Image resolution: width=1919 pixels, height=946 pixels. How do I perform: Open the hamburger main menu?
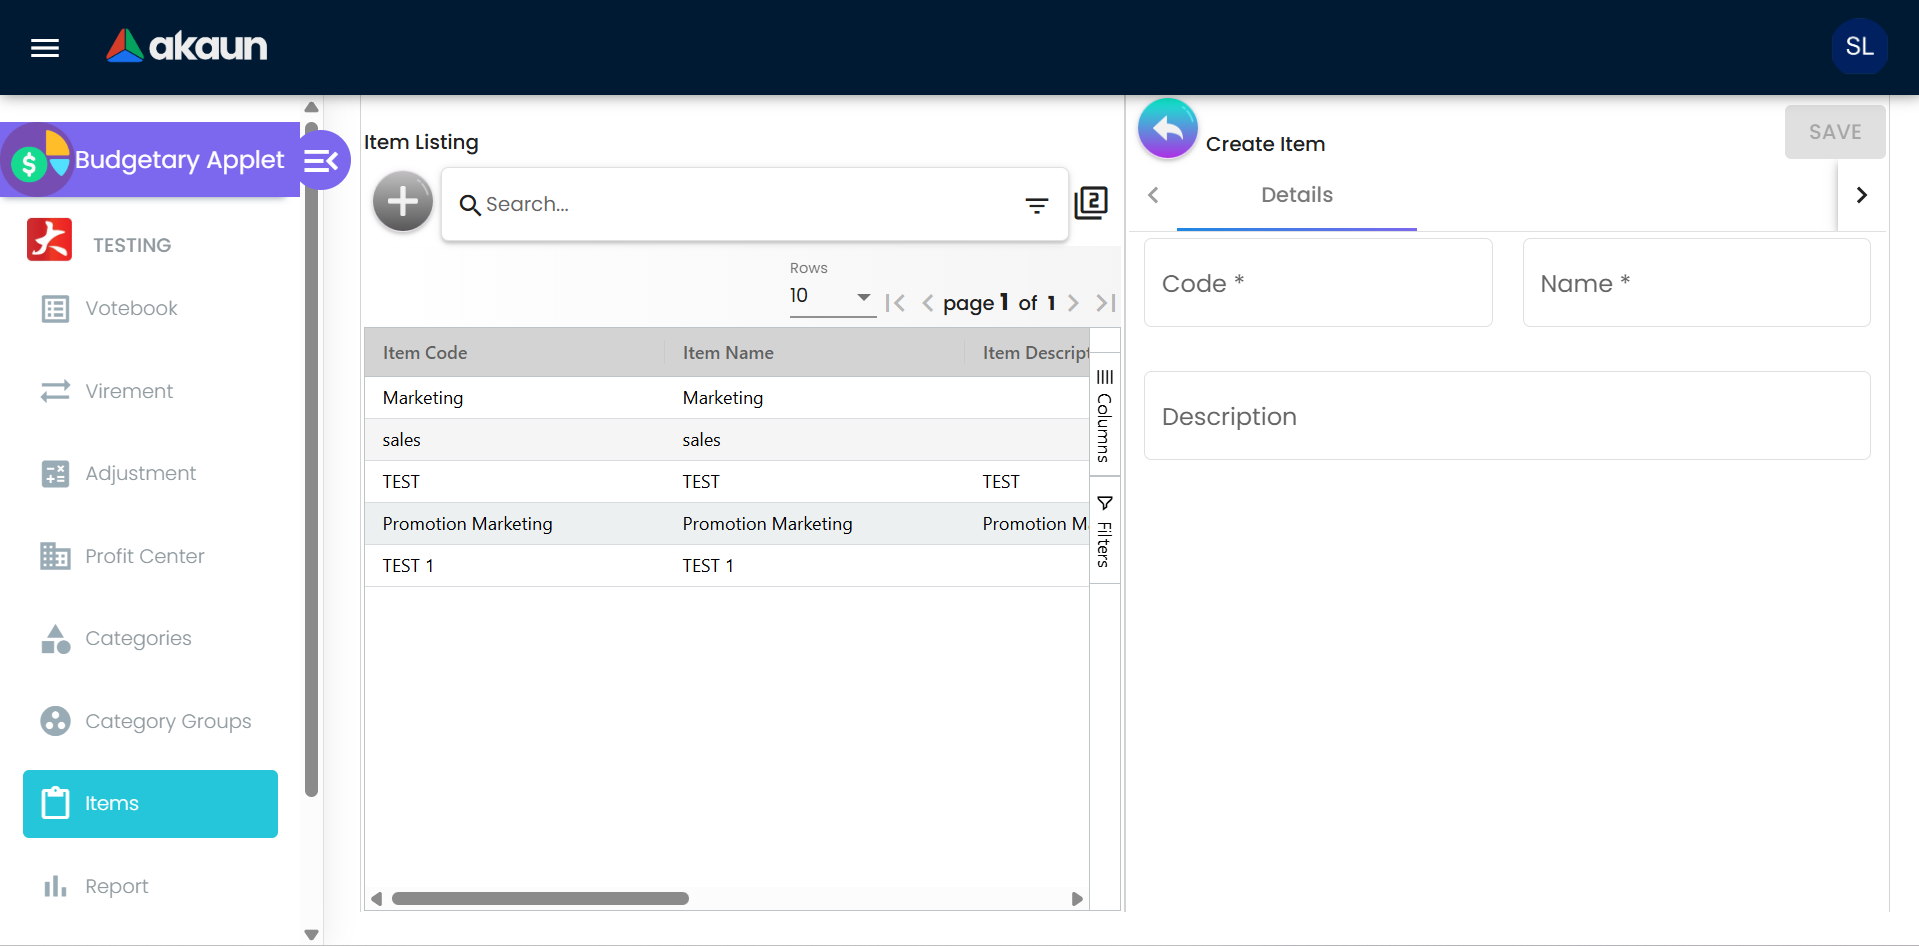(45, 48)
